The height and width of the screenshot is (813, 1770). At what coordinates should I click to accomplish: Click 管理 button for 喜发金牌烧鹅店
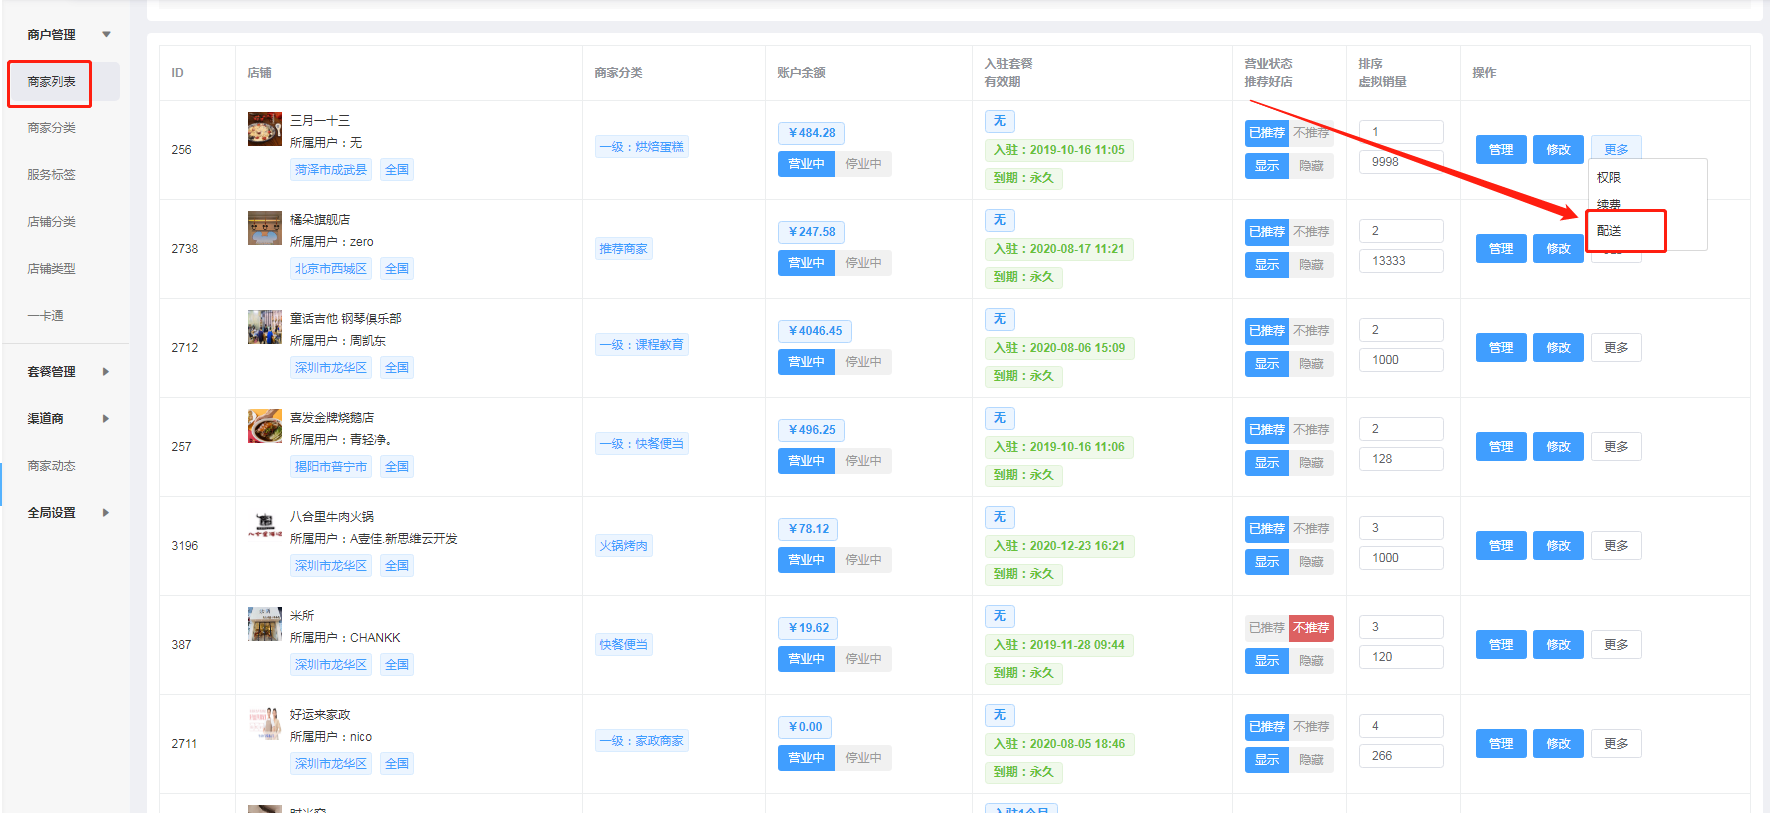1501,447
